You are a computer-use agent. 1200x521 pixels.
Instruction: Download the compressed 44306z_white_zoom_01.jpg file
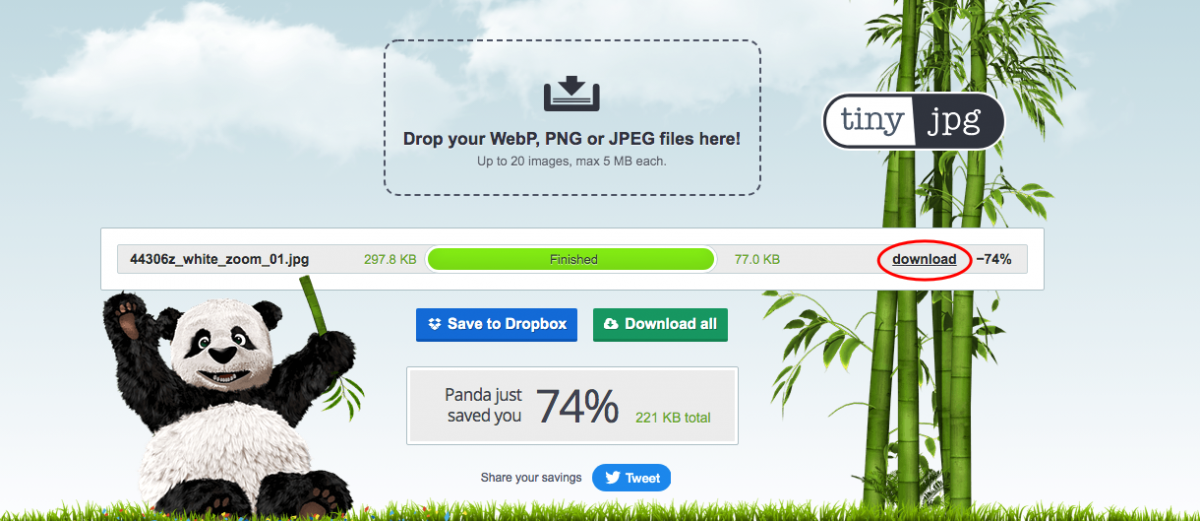924,259
